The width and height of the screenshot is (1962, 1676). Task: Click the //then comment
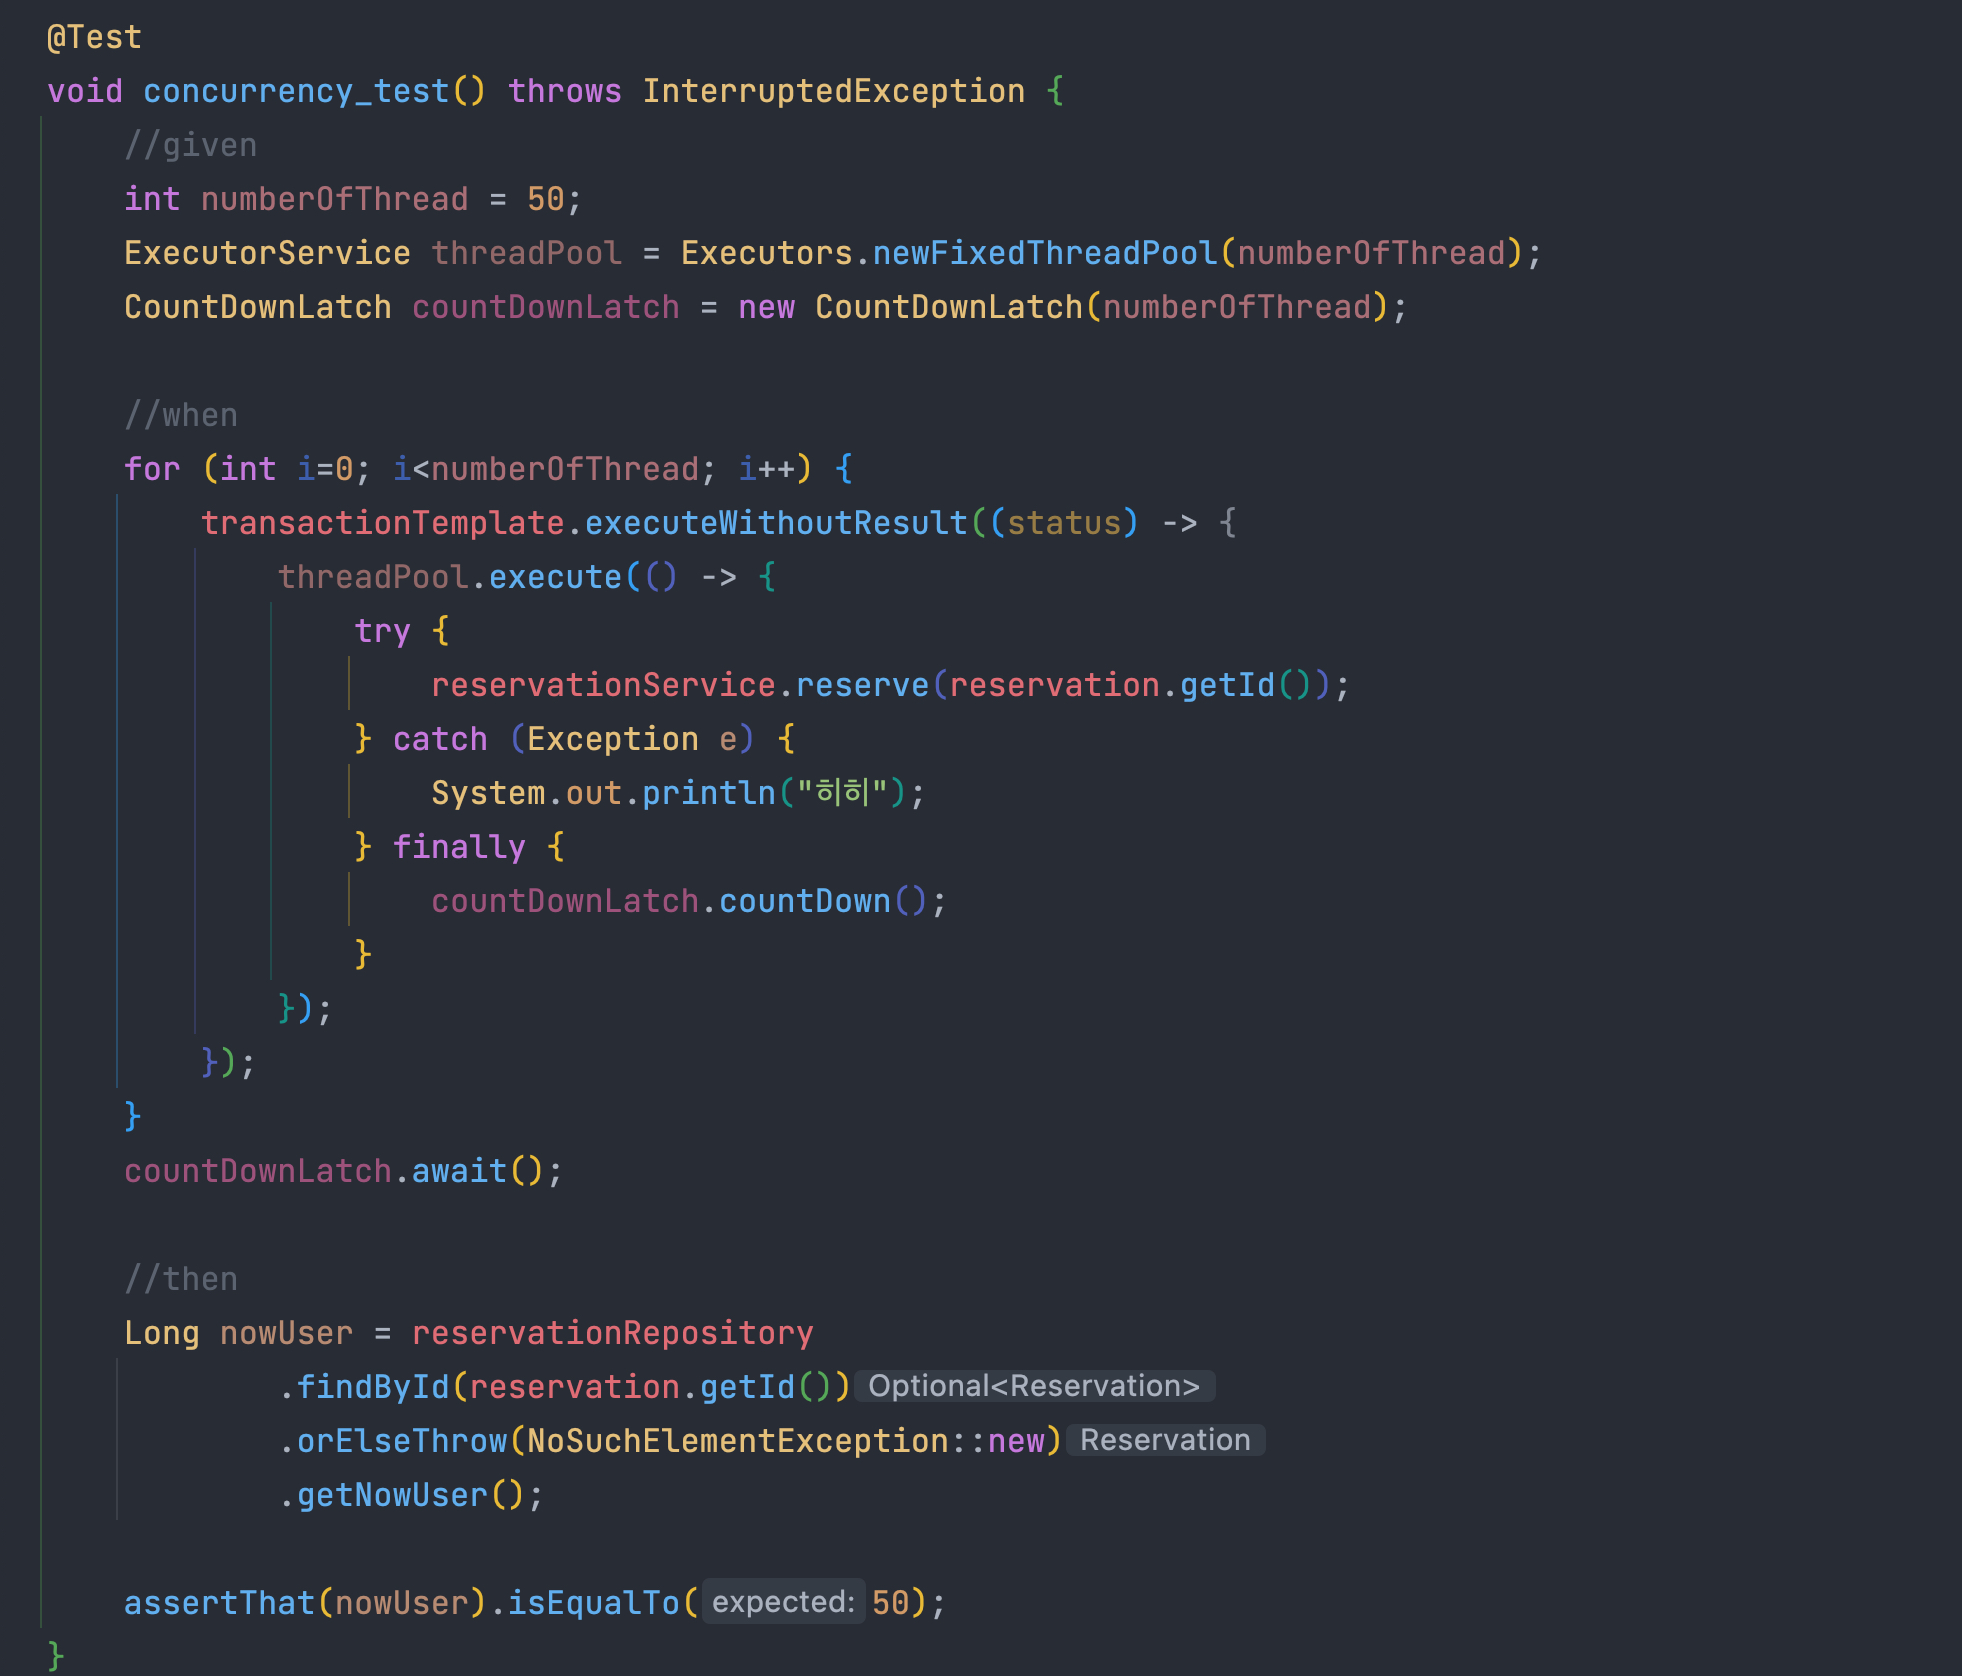coord(181,1279)
